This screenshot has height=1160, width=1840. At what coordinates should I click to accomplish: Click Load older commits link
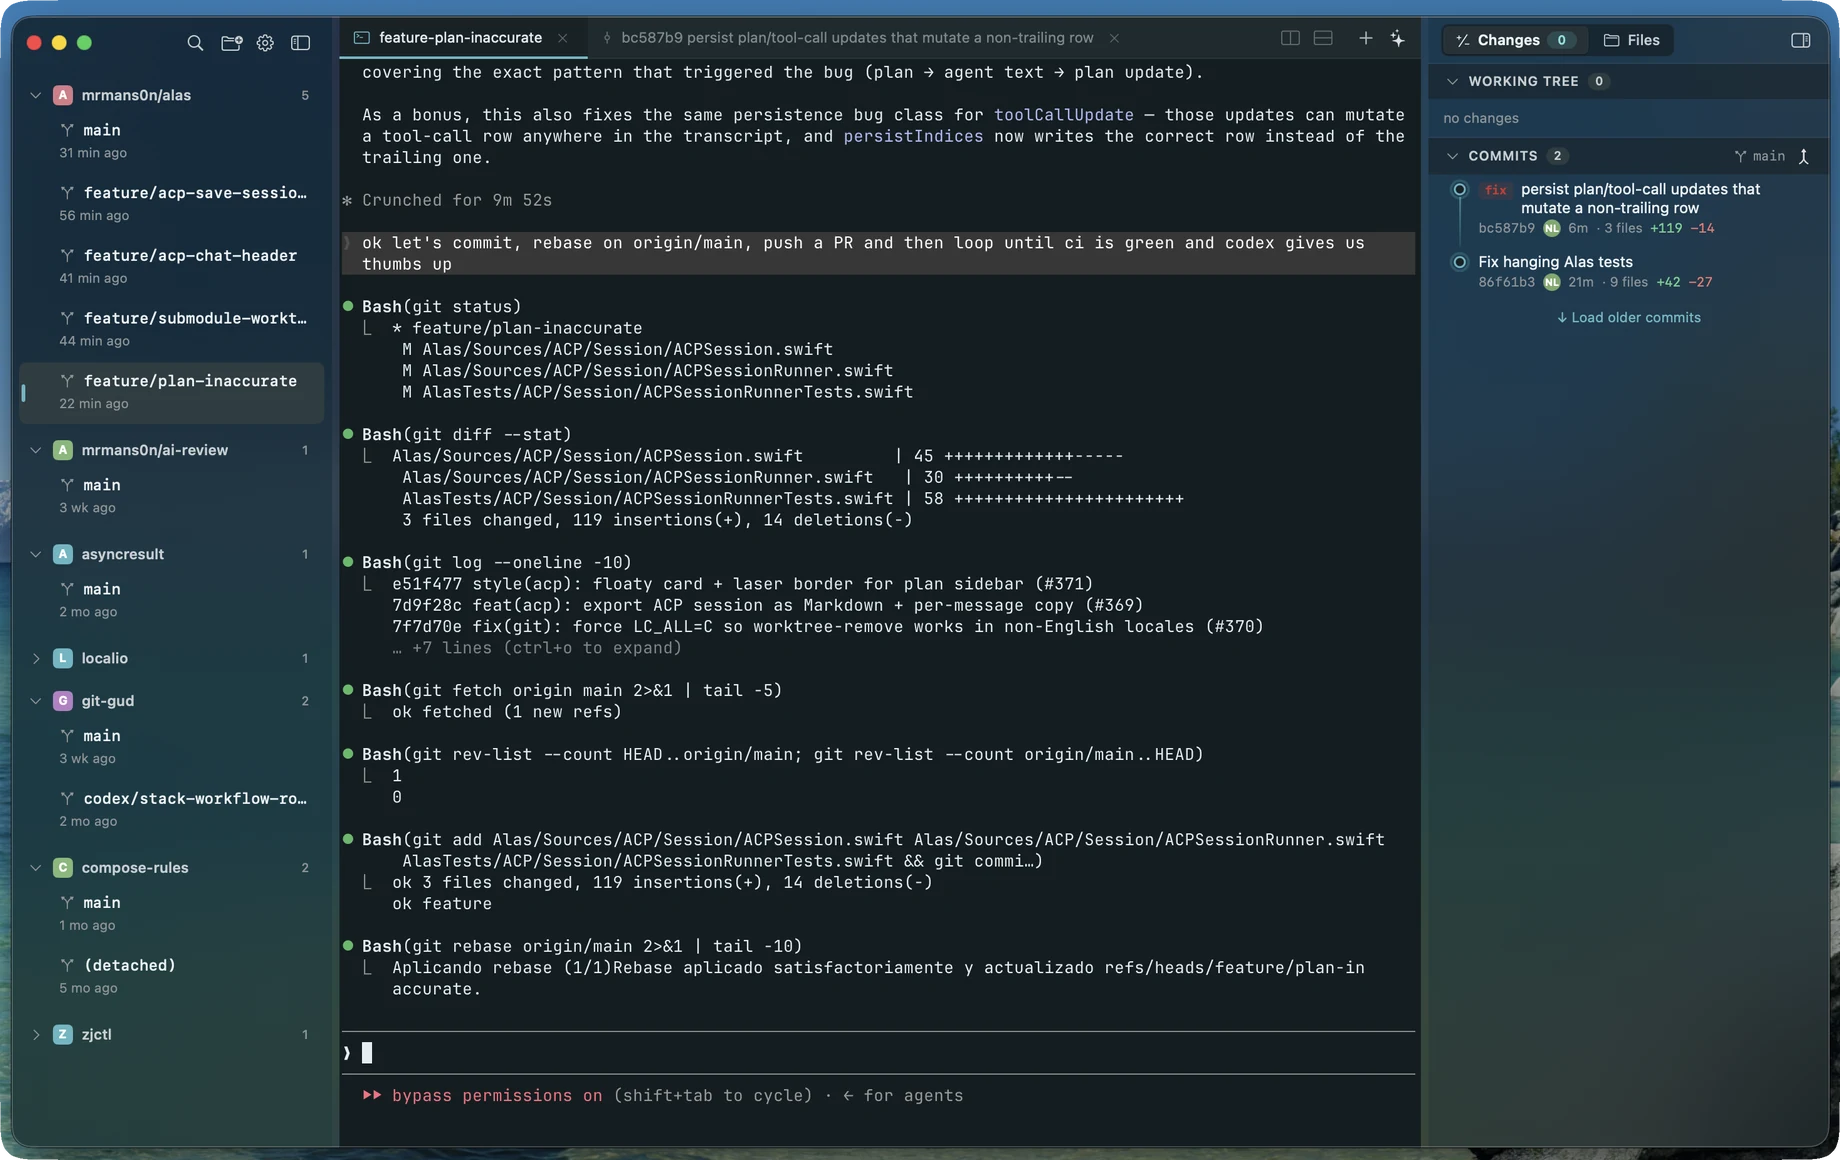tap(1628, 318)
